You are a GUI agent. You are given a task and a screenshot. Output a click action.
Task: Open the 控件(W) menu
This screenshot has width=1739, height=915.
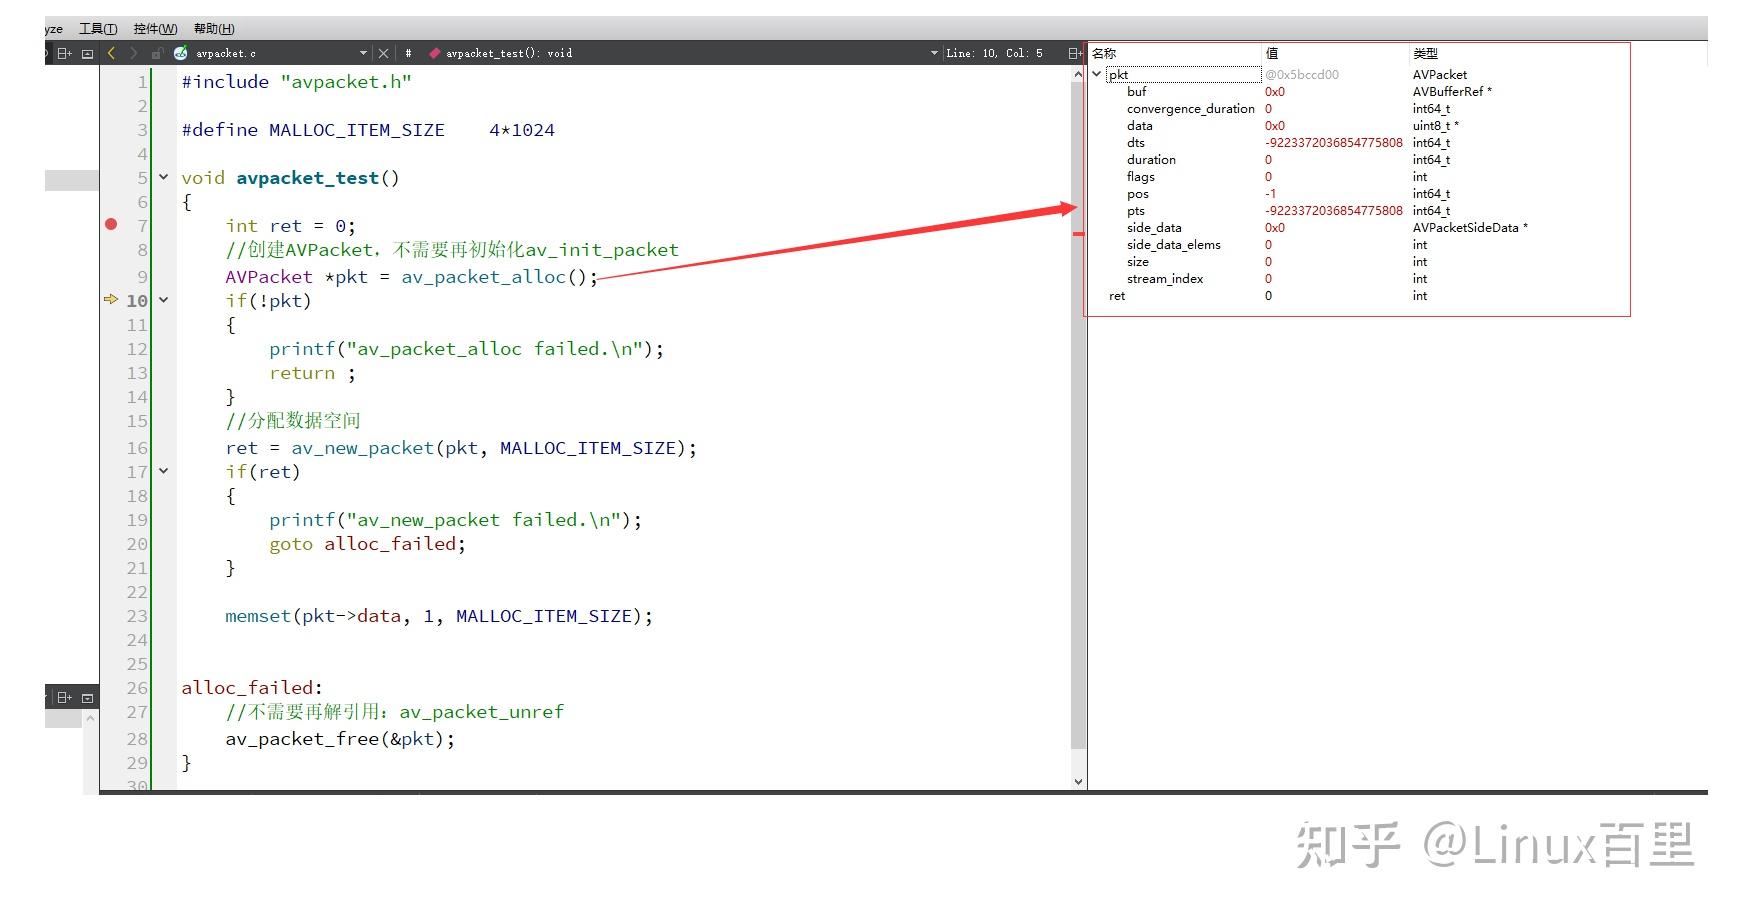[x=155, y=29]
